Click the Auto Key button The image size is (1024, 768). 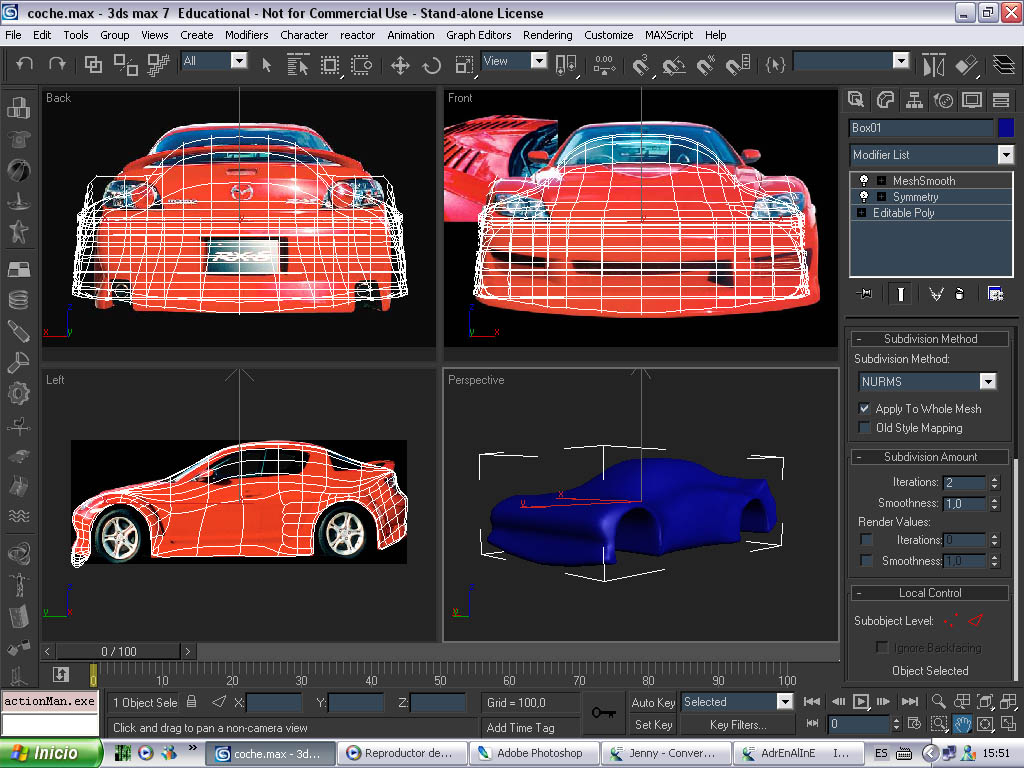(x=654, y=703)
